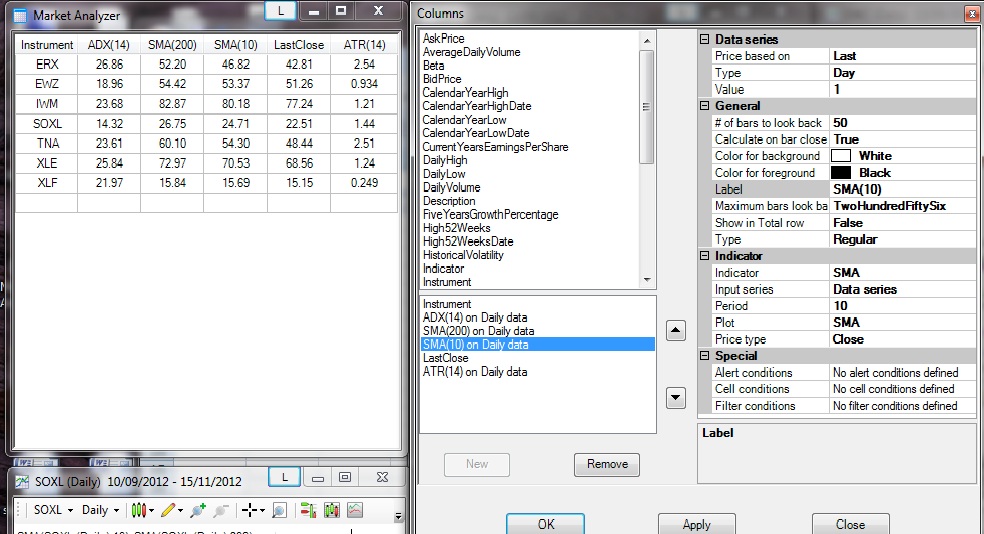
Task: Click the L link button in SOXL chart window
Action: click(284, 478)
